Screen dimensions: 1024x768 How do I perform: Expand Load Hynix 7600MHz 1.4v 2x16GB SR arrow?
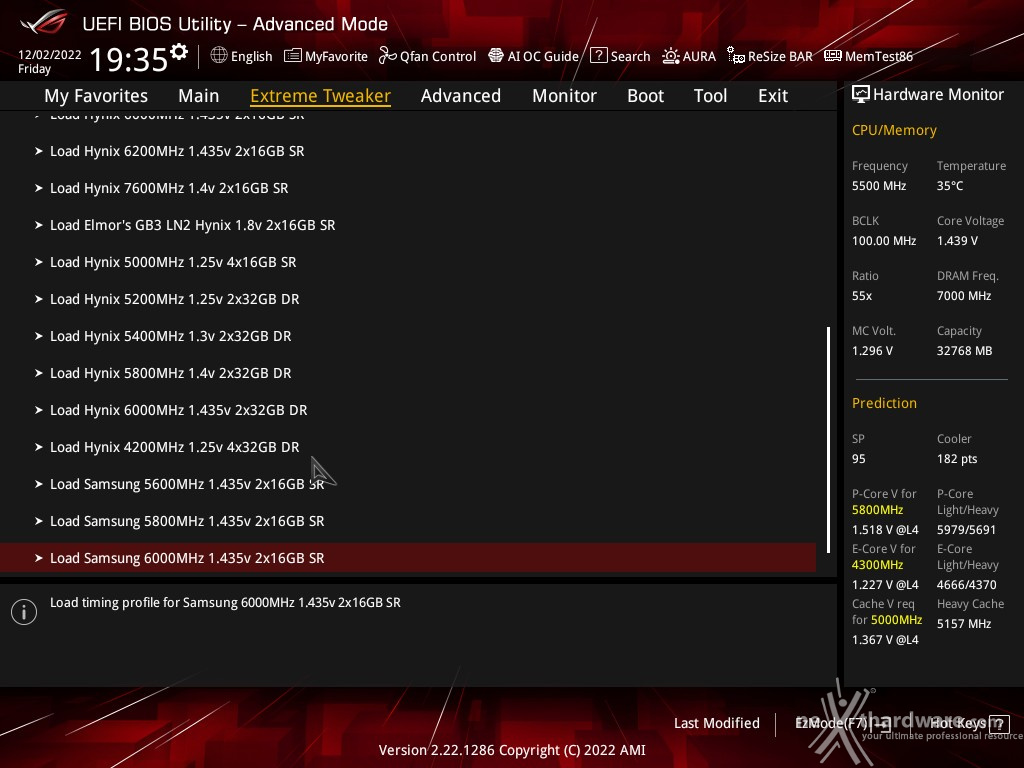[39, 188]
